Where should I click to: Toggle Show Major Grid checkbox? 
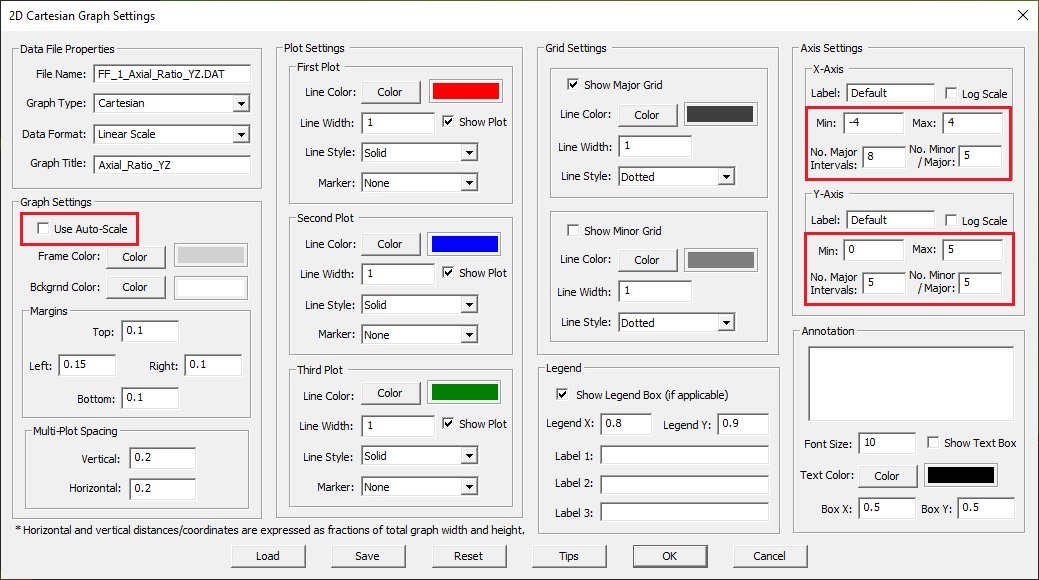tap(573, 85)
